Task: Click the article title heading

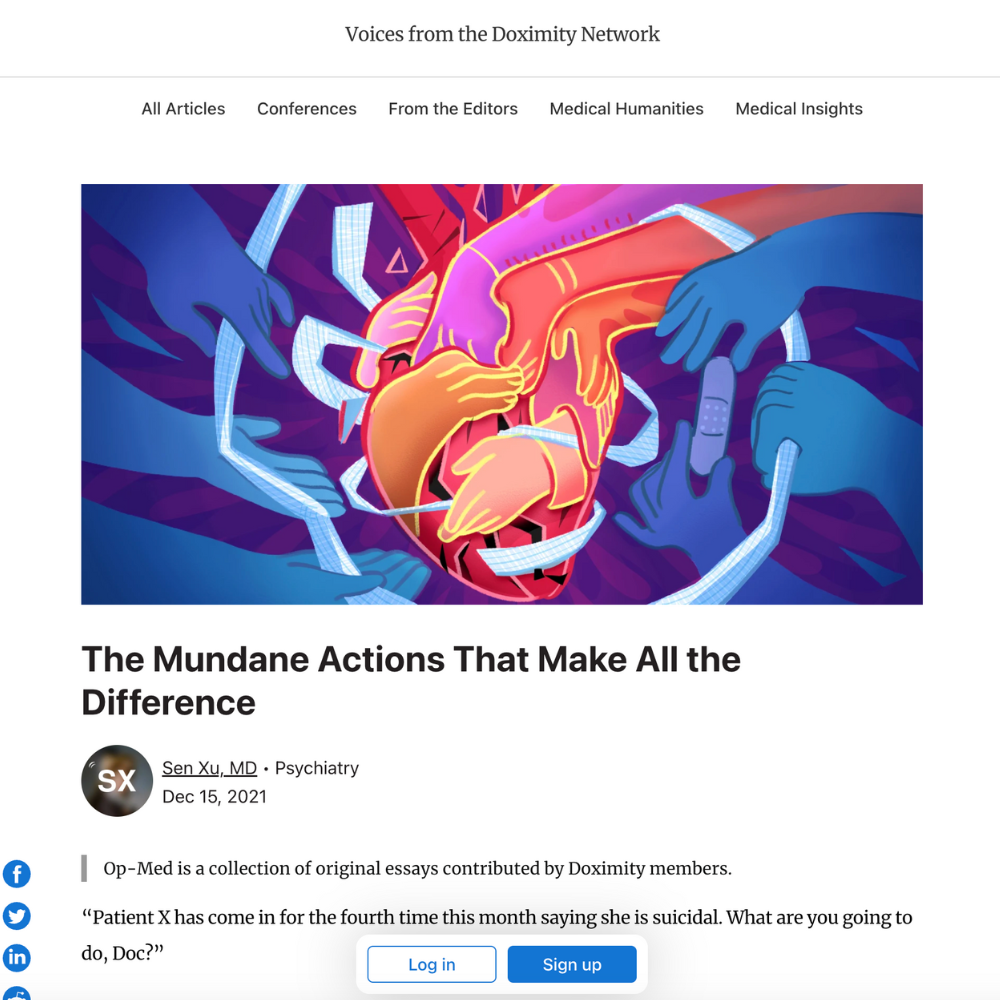Action: pos(411,680)
